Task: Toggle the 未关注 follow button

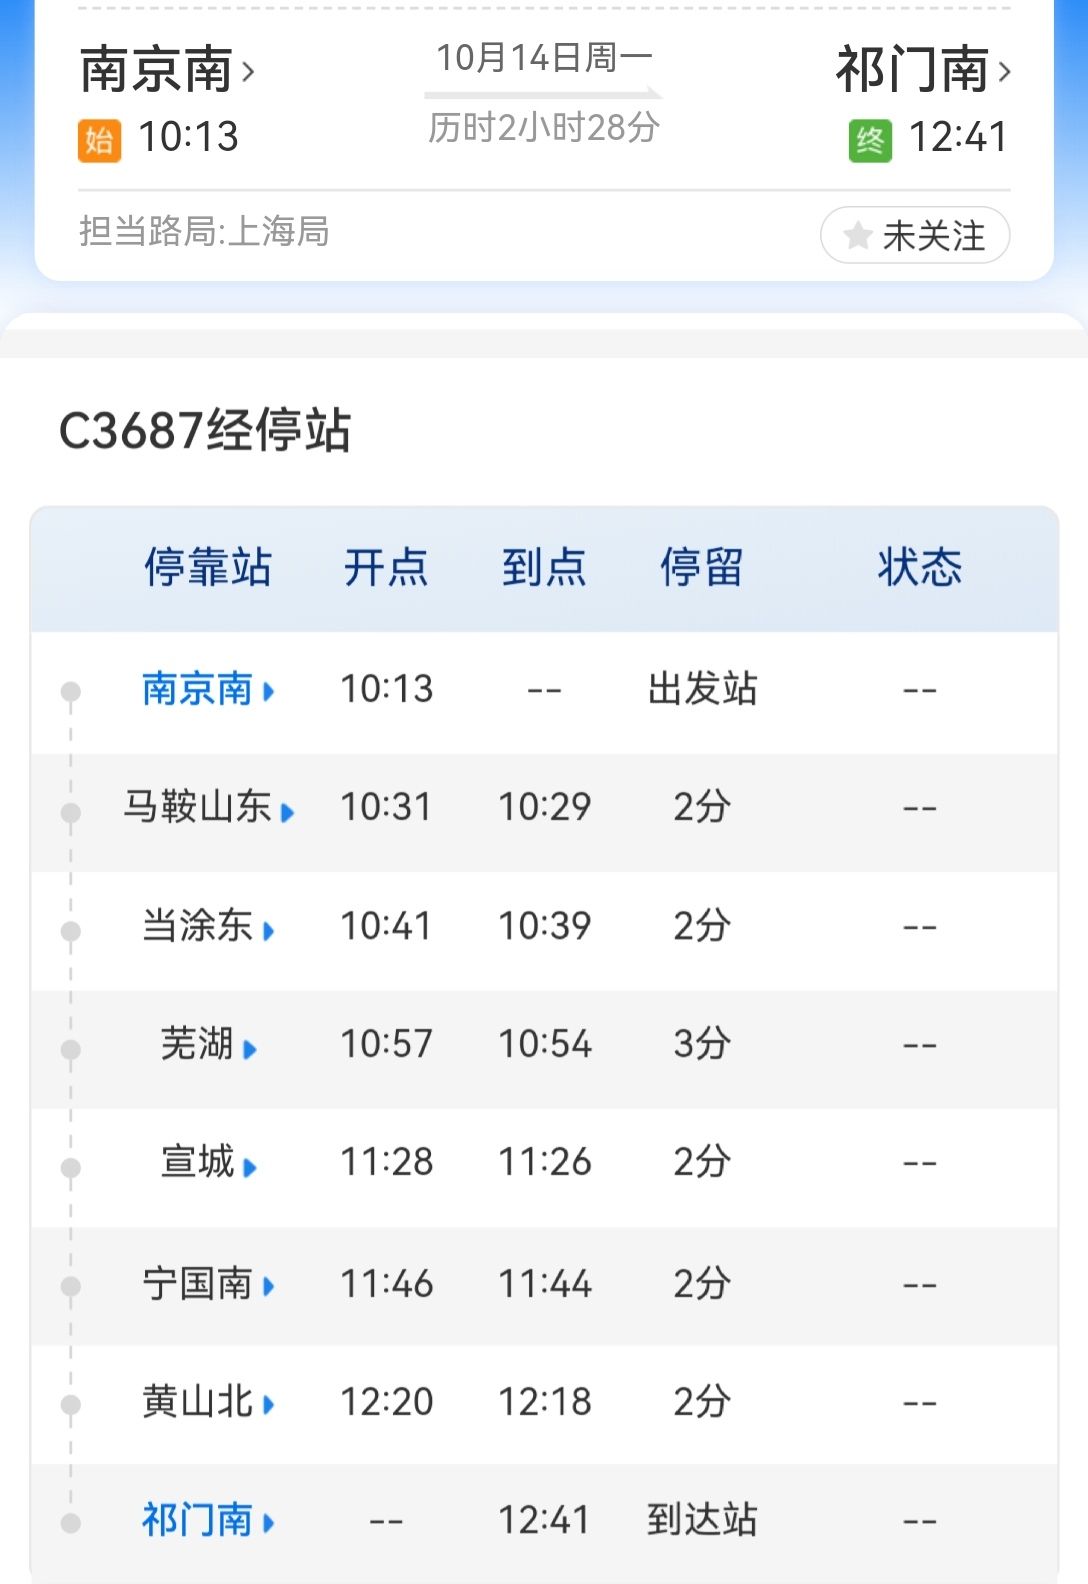Action: [x=915, y=235]
